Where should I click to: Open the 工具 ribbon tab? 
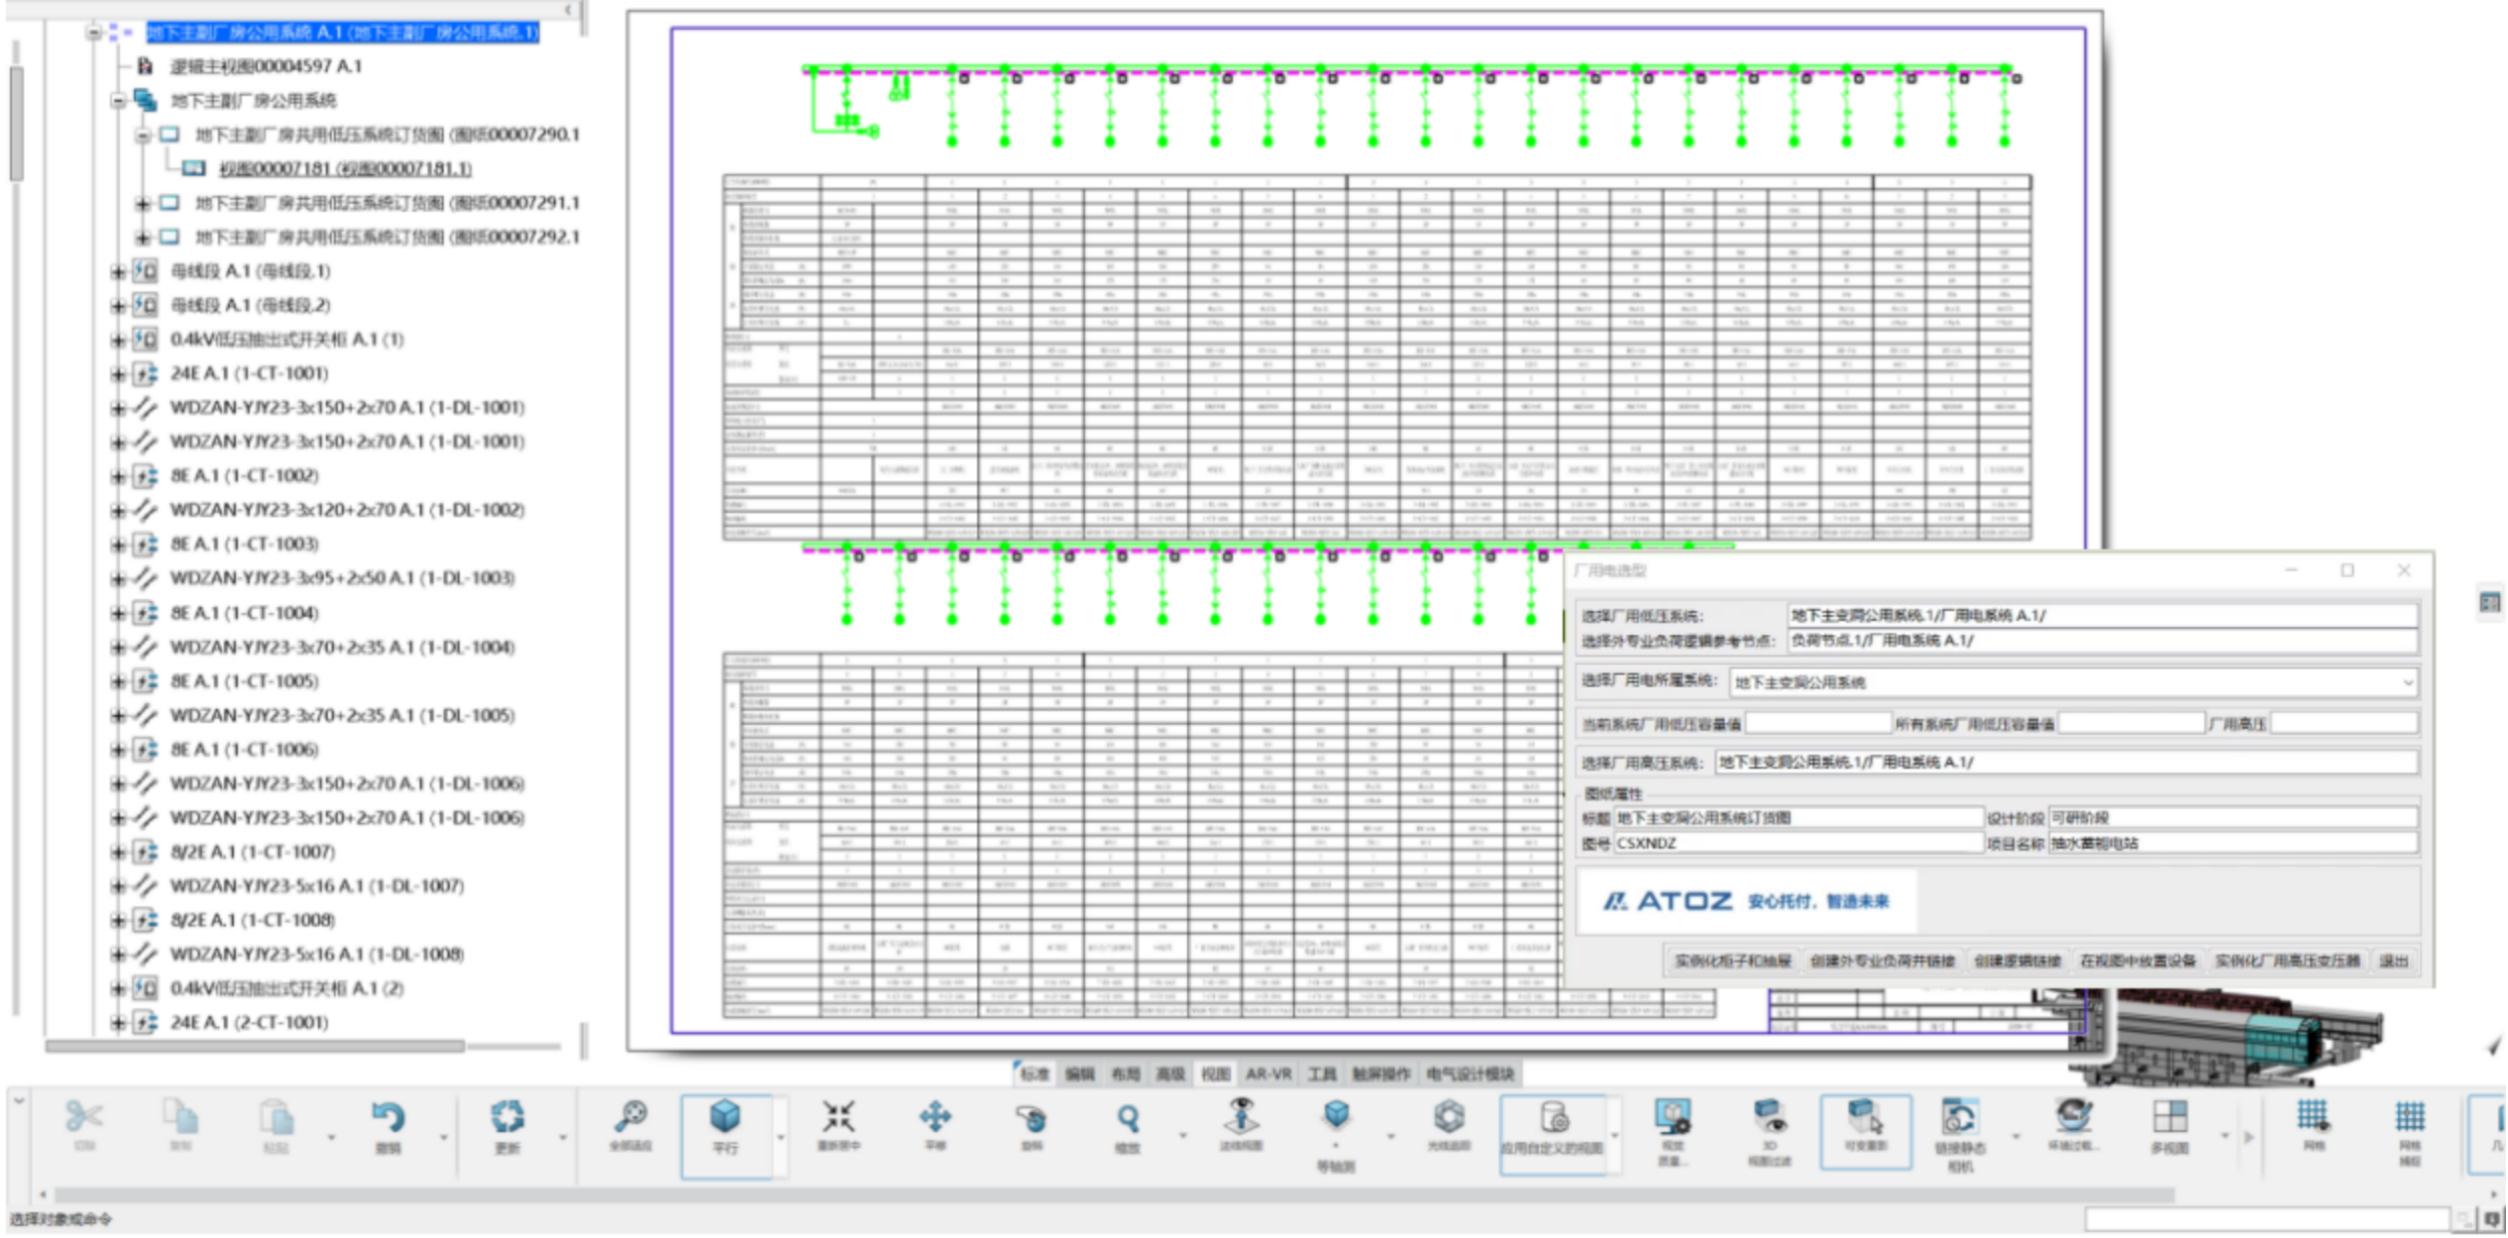[1321, 1074]
